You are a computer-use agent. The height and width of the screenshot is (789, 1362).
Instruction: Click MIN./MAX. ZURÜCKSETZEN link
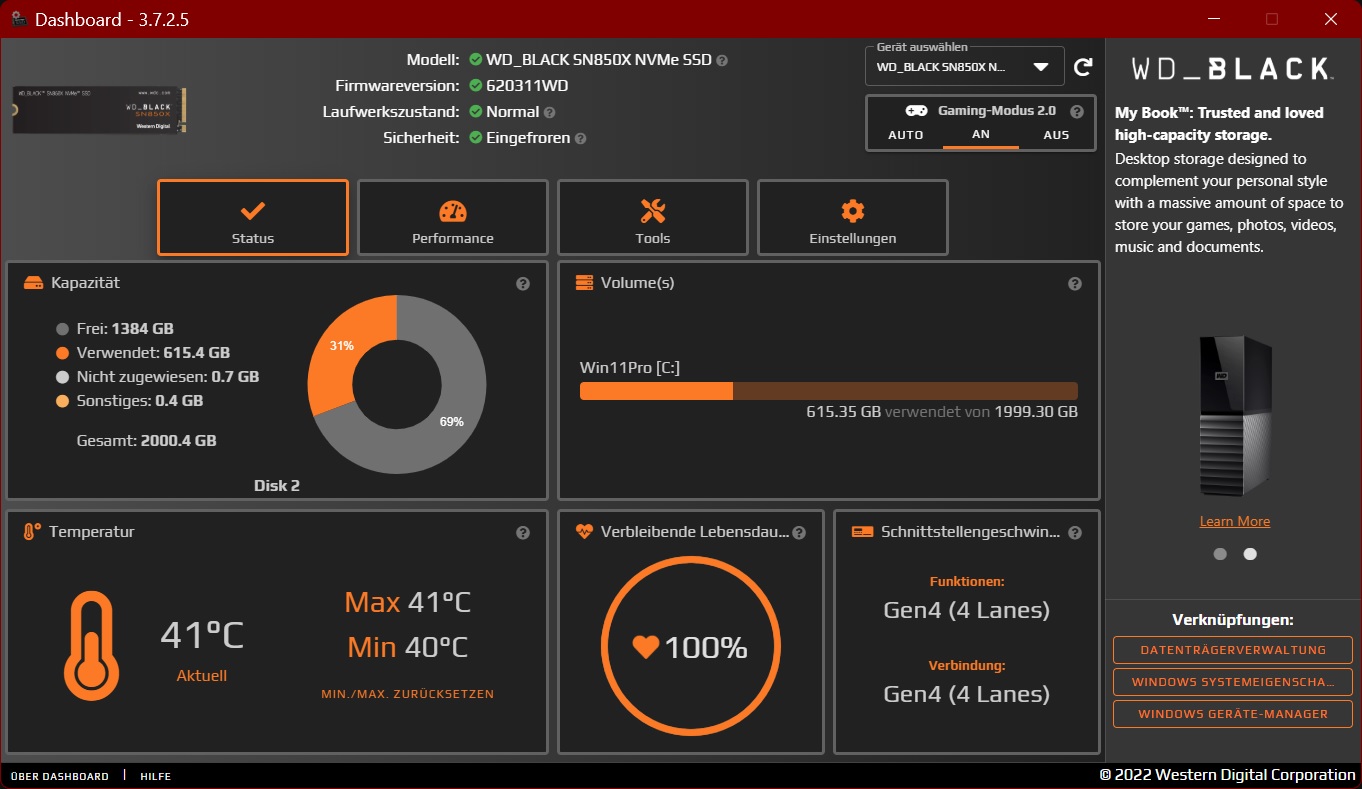point(408,694)
